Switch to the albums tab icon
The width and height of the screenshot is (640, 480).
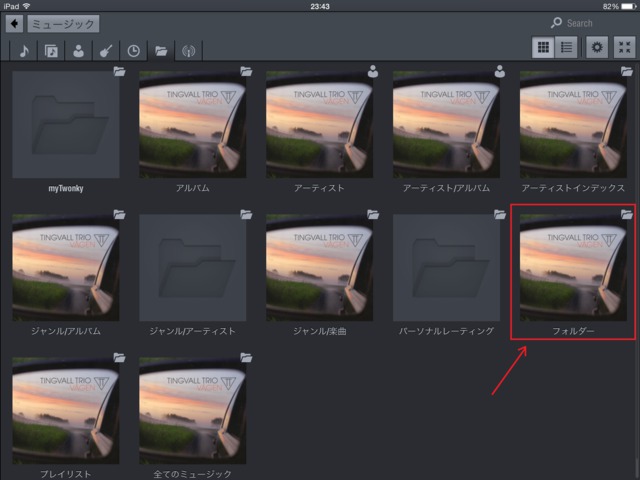(x=51, y=51)
